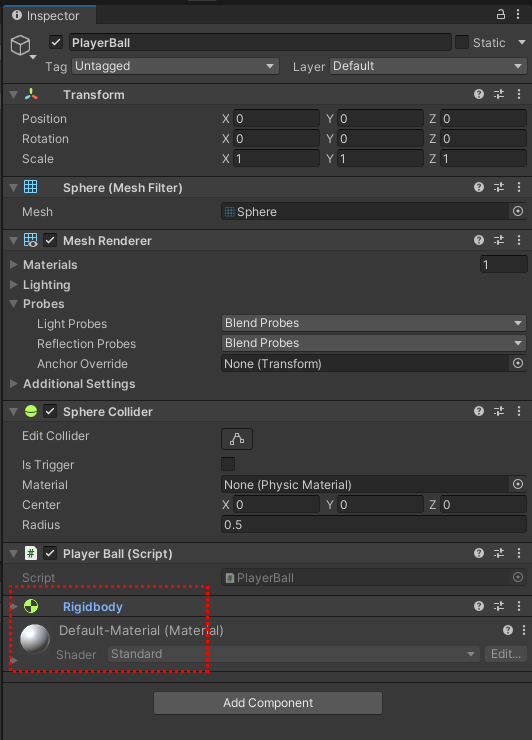Open Sphere Collider help reference icon

coord(479,411)
